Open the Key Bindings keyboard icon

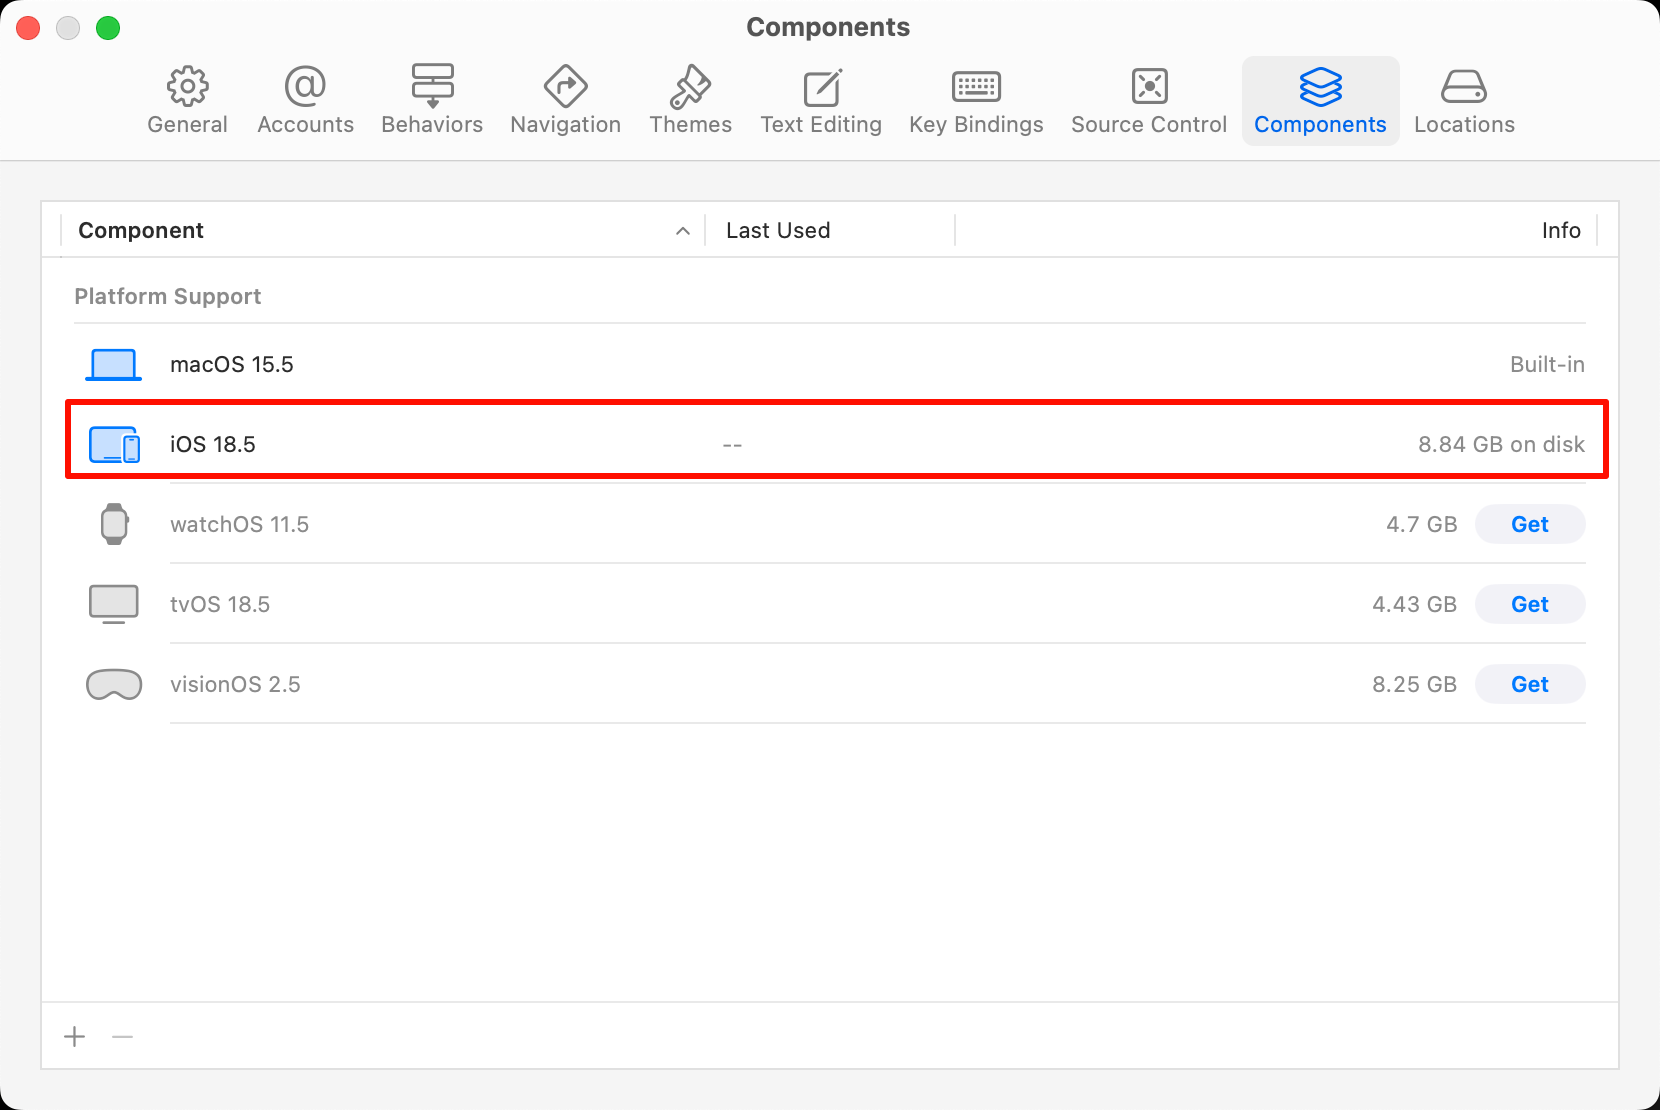(976, 87)
